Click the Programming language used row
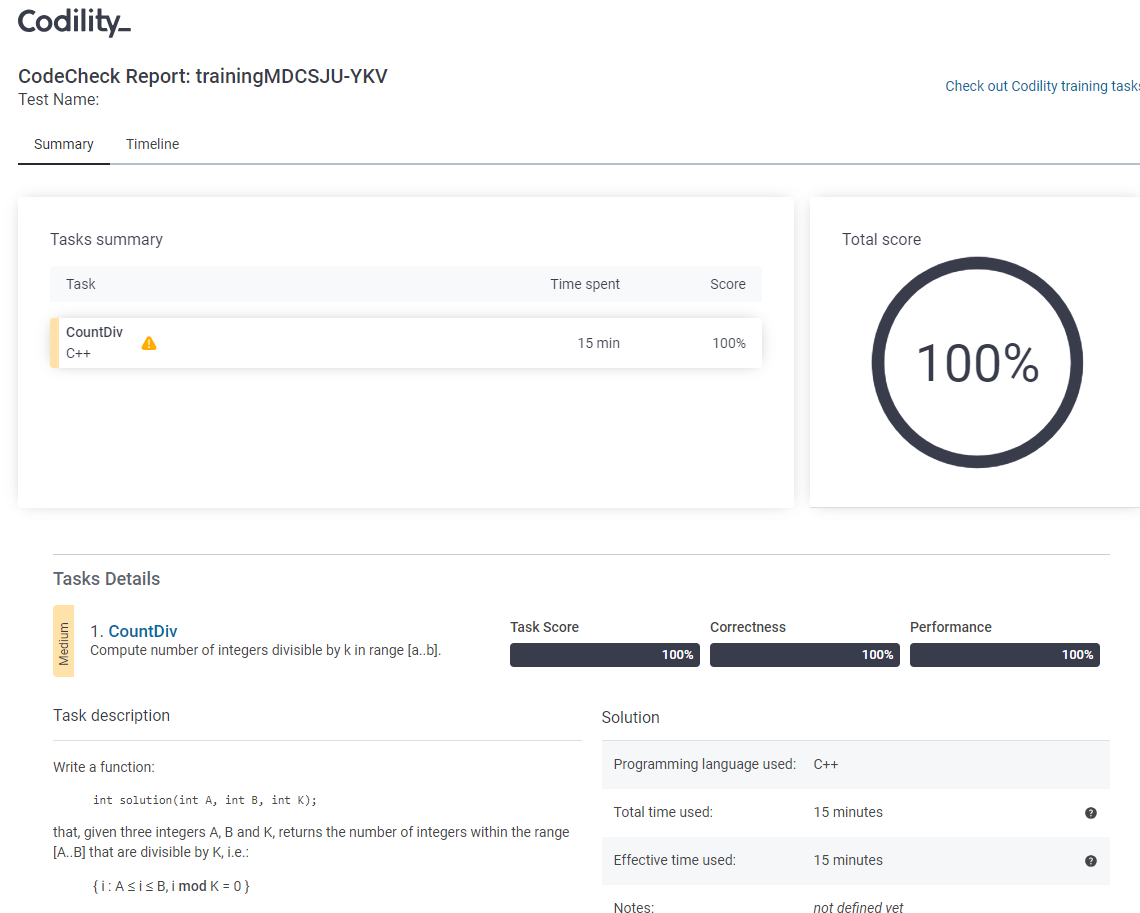The width and height of the screenshot is (1140, 913). tap(856, 765)
